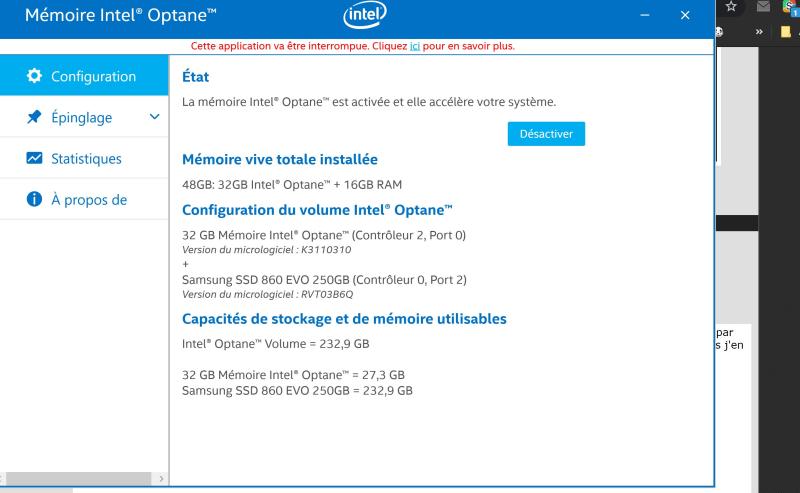Open the Configuration gear icon
The image size is (800, 493).
[x=34, y=76]
